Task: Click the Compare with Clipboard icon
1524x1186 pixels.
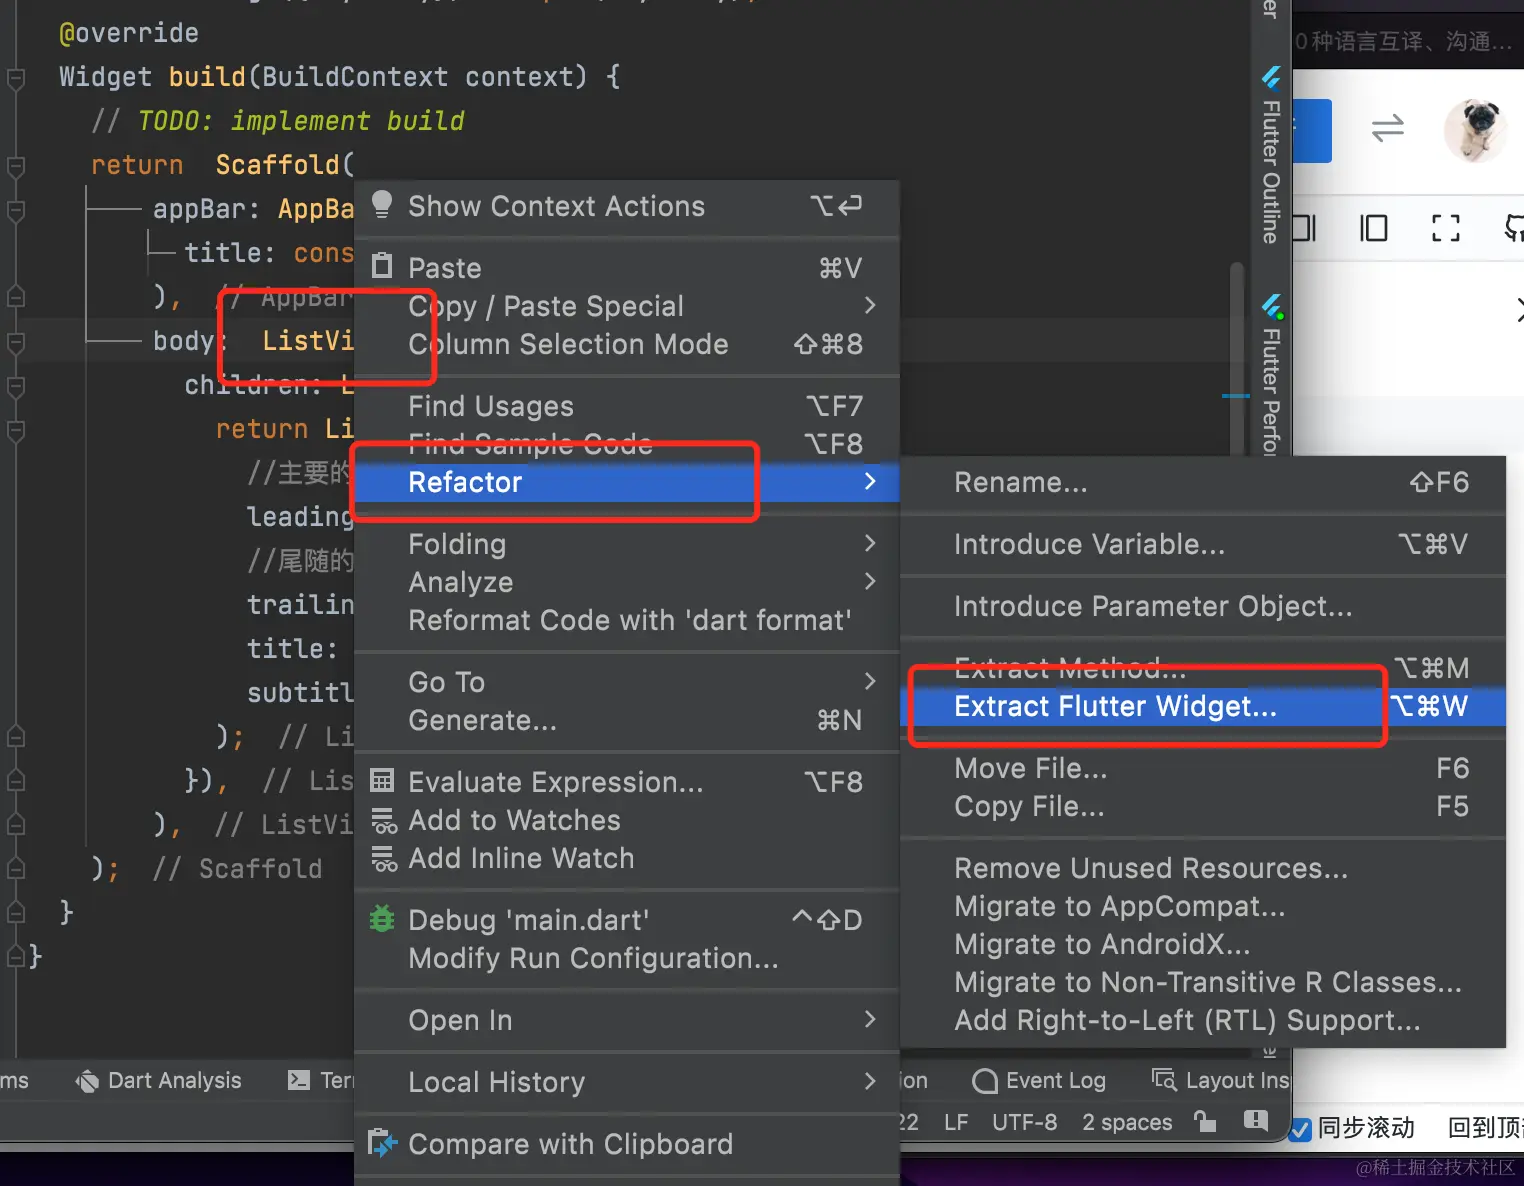Action: 382,1143
